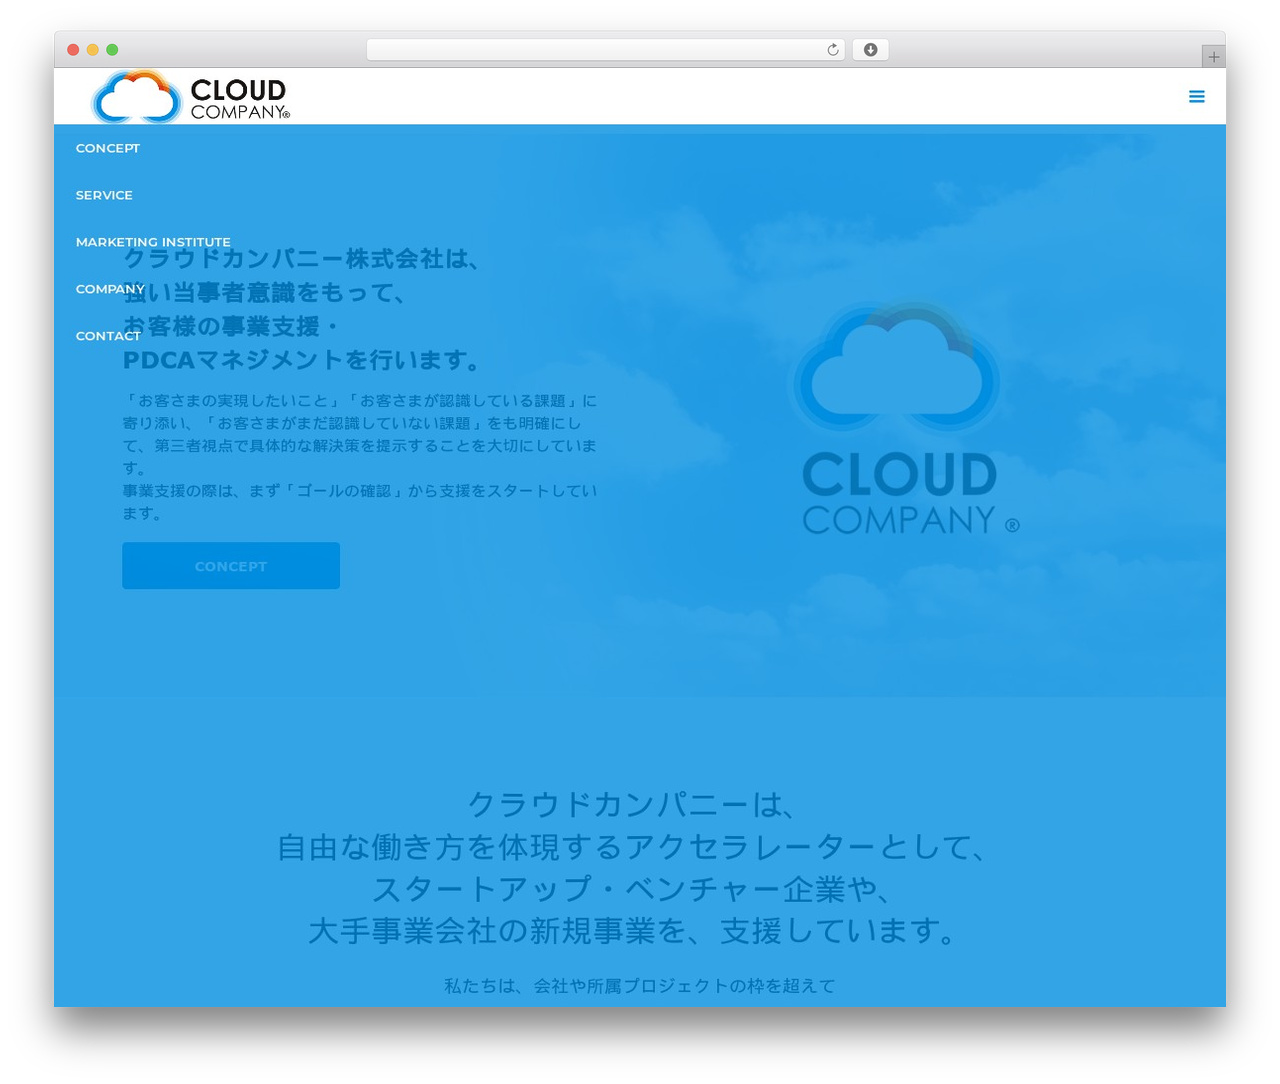Screen dimensions: 1280x1084
Task: Open the SERVICE menu item
Action: (x=104, y=195)
